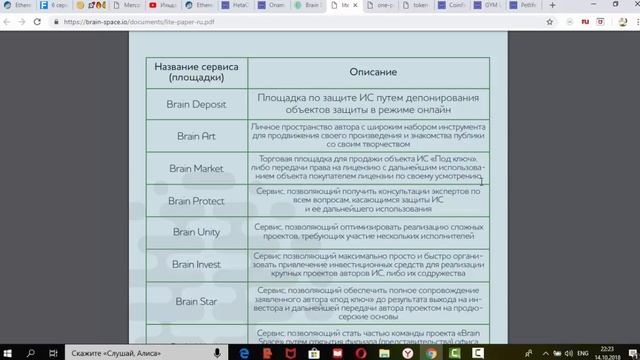Switch to the 'token' document tab
The height and width of the screenshot is (360, 640).
(416, 5)
